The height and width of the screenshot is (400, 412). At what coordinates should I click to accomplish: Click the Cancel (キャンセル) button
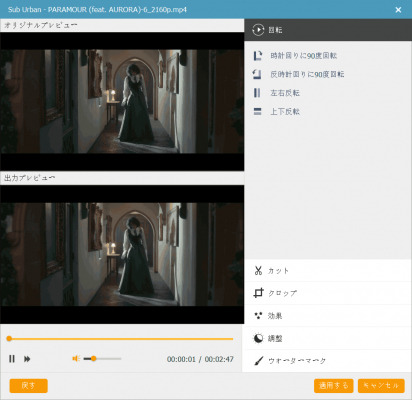tap(381, 386)
